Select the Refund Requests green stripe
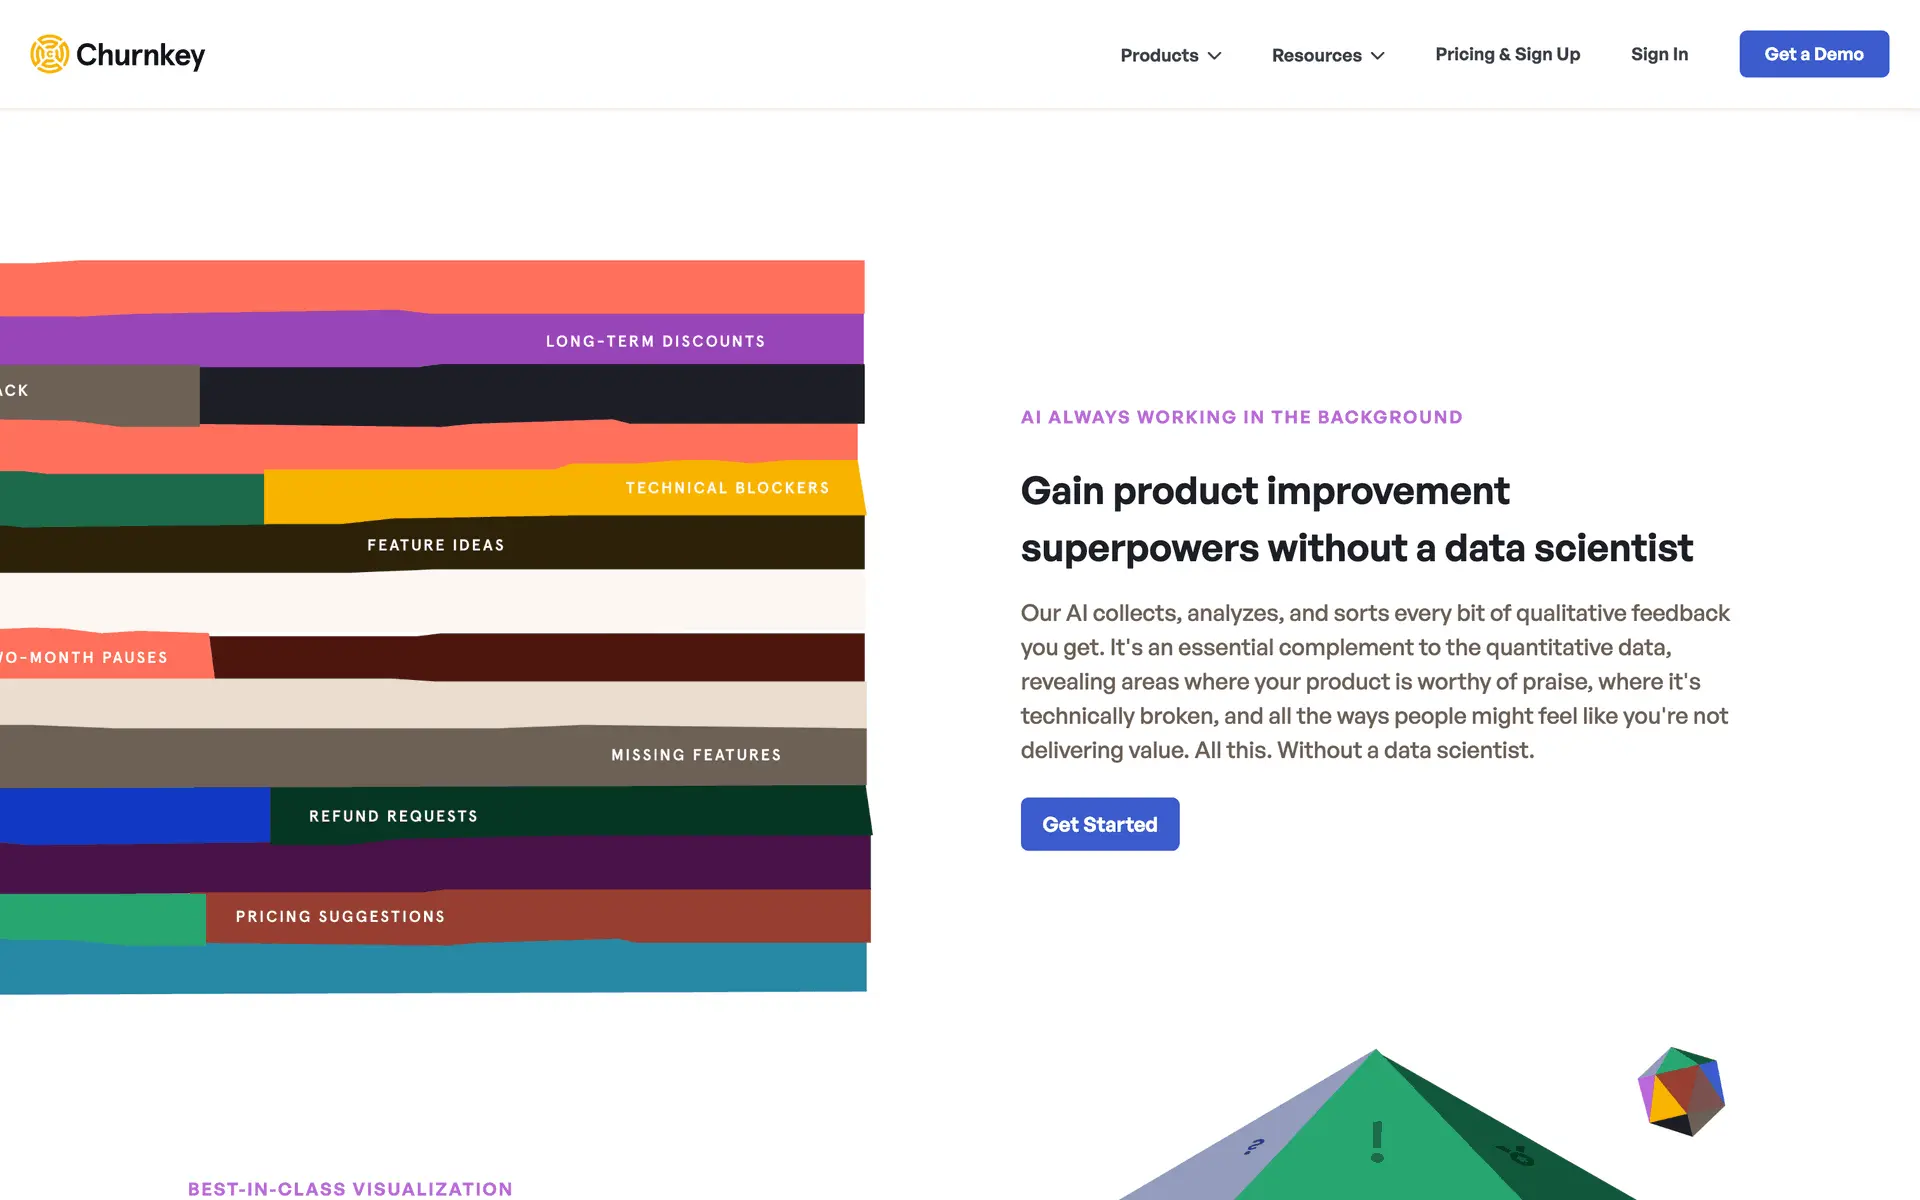 click(x=393, y=816)
